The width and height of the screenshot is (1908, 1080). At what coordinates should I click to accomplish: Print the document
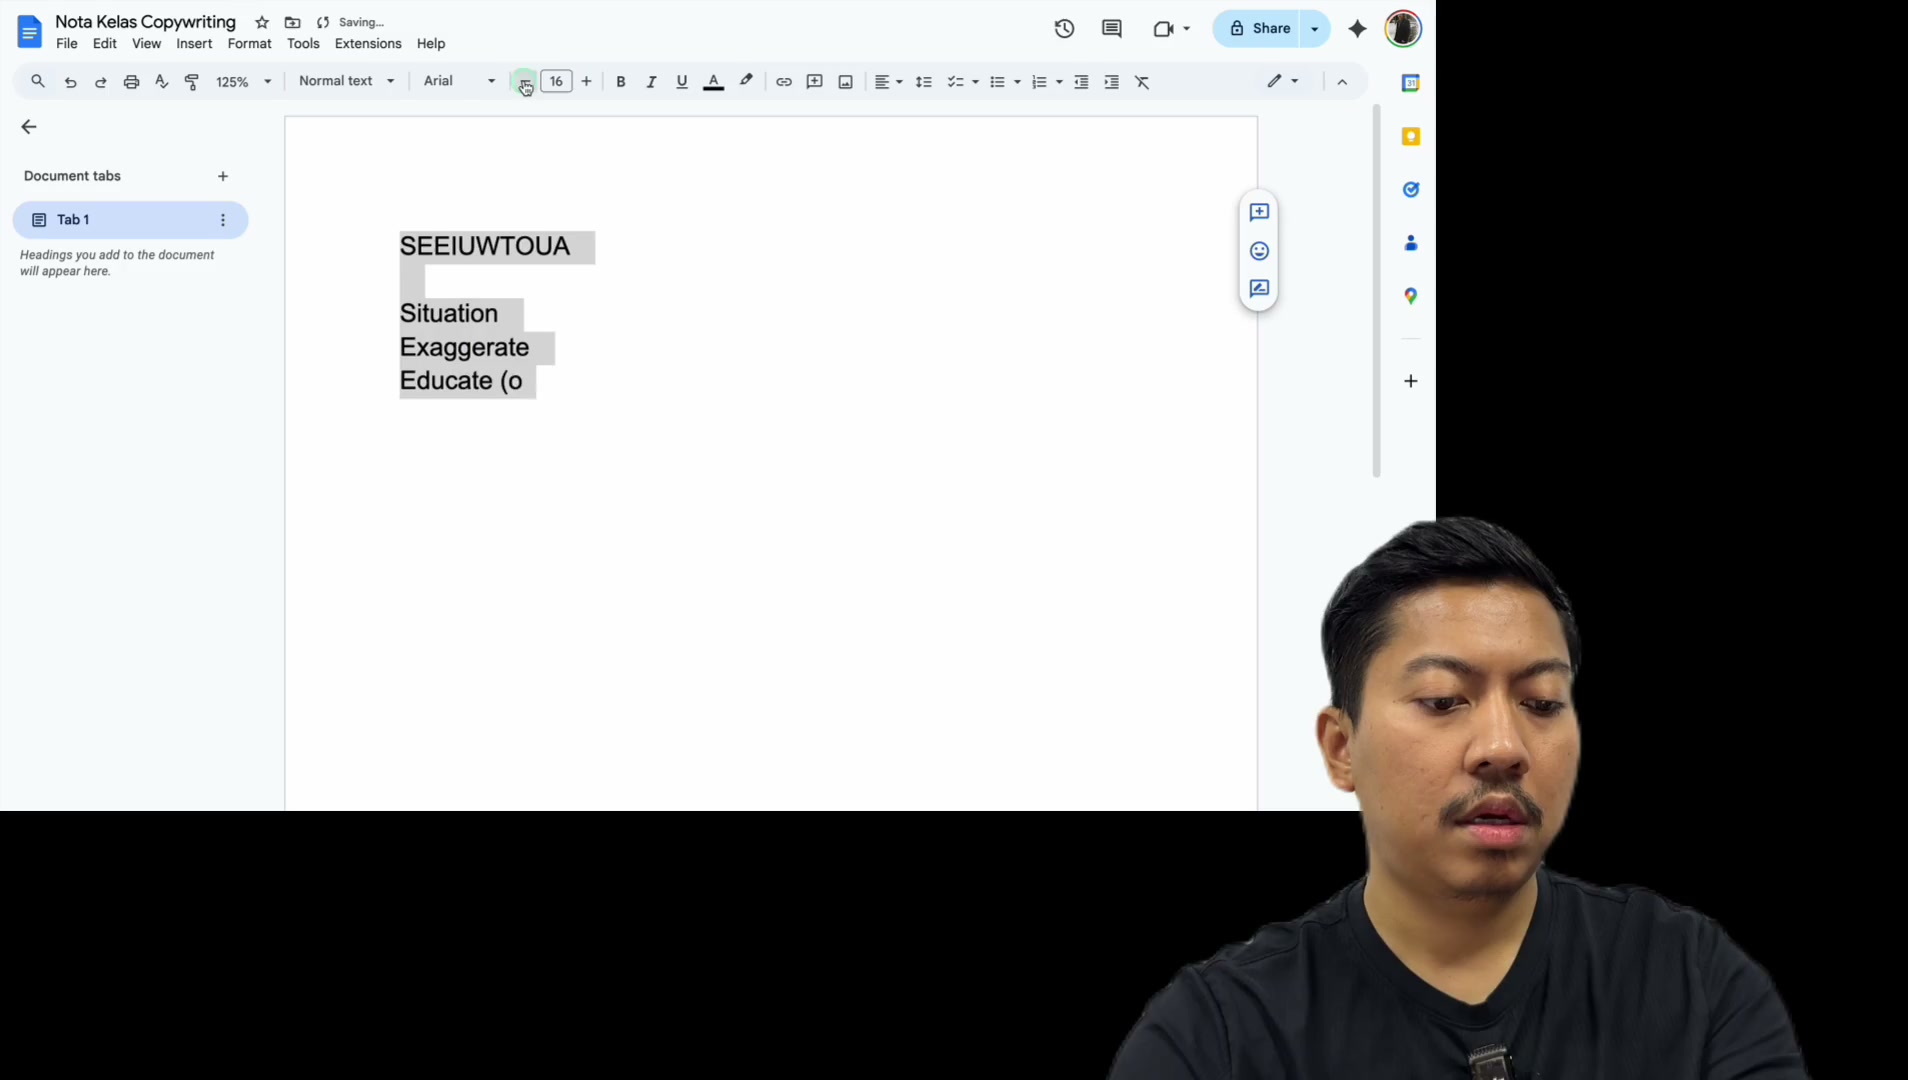pyautogui.click(x=131, y=82)
